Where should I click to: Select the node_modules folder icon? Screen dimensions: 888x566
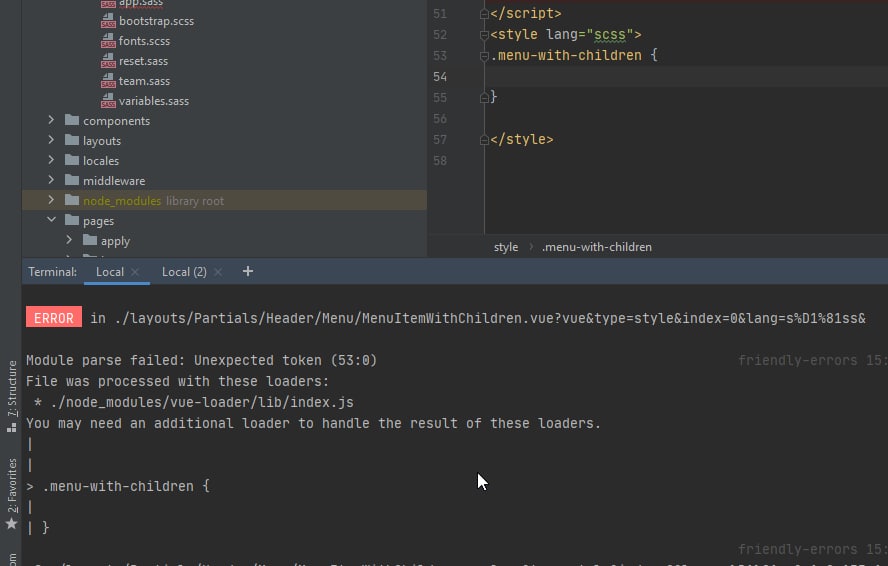[72, 200]
